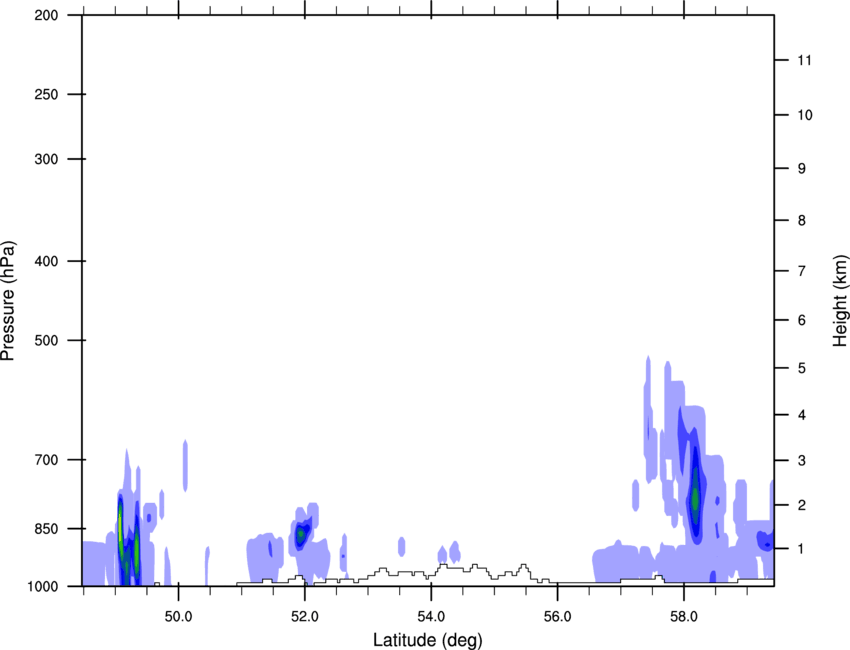850x650 pixels.
Task: Click the Latitude (deg) axis title
Action: pos(427,640)
